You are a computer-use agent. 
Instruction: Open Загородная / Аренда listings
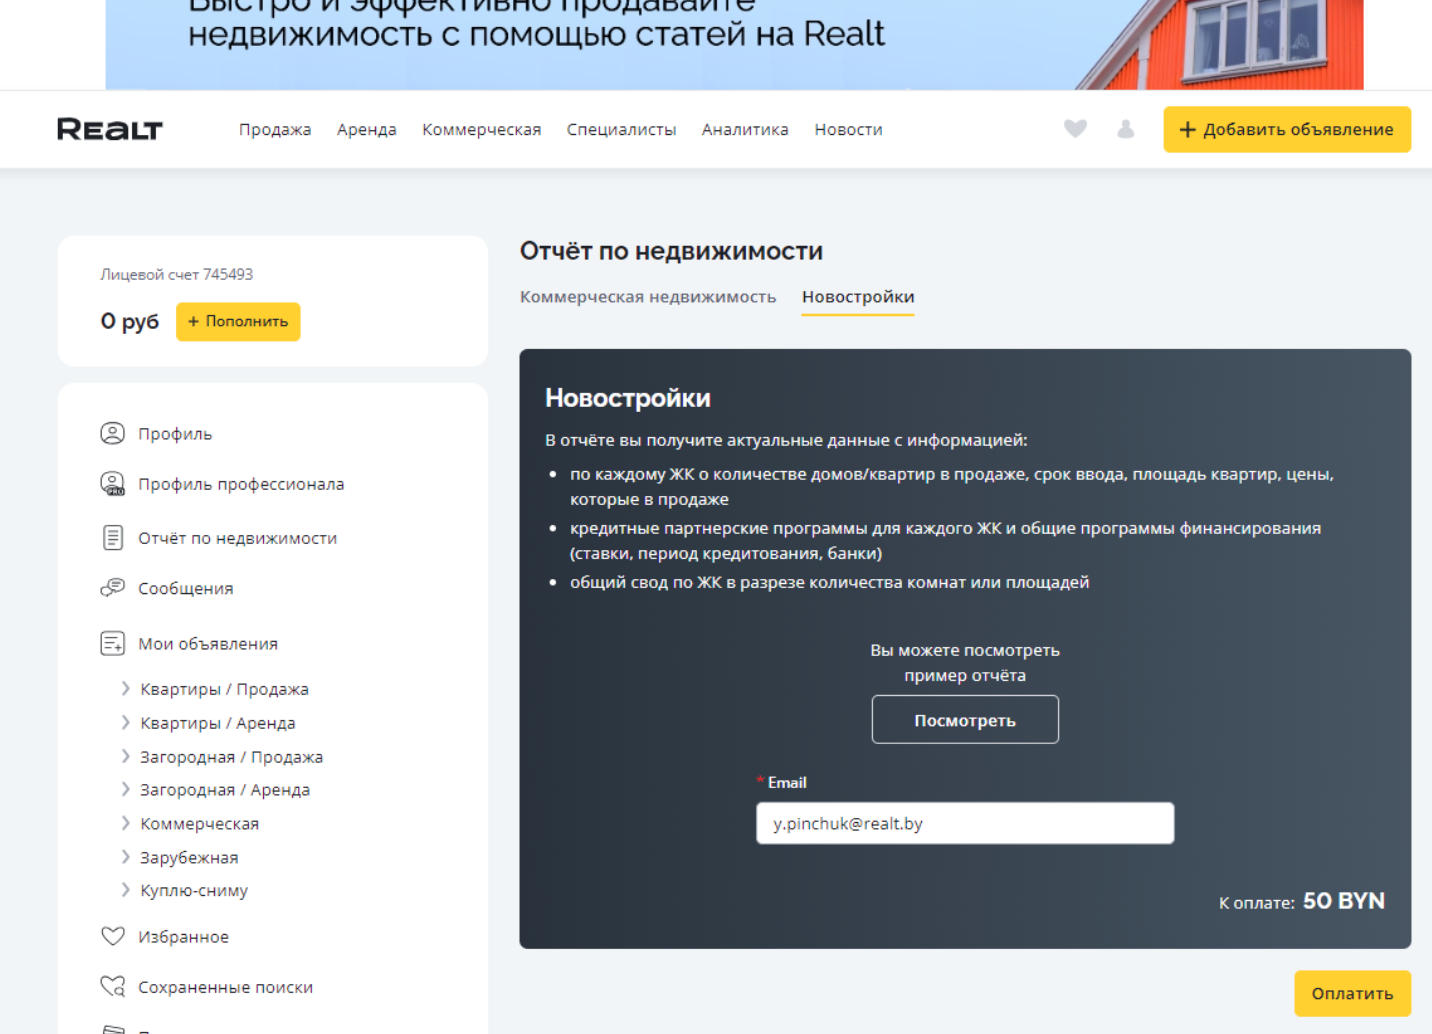tap(225, 790)
